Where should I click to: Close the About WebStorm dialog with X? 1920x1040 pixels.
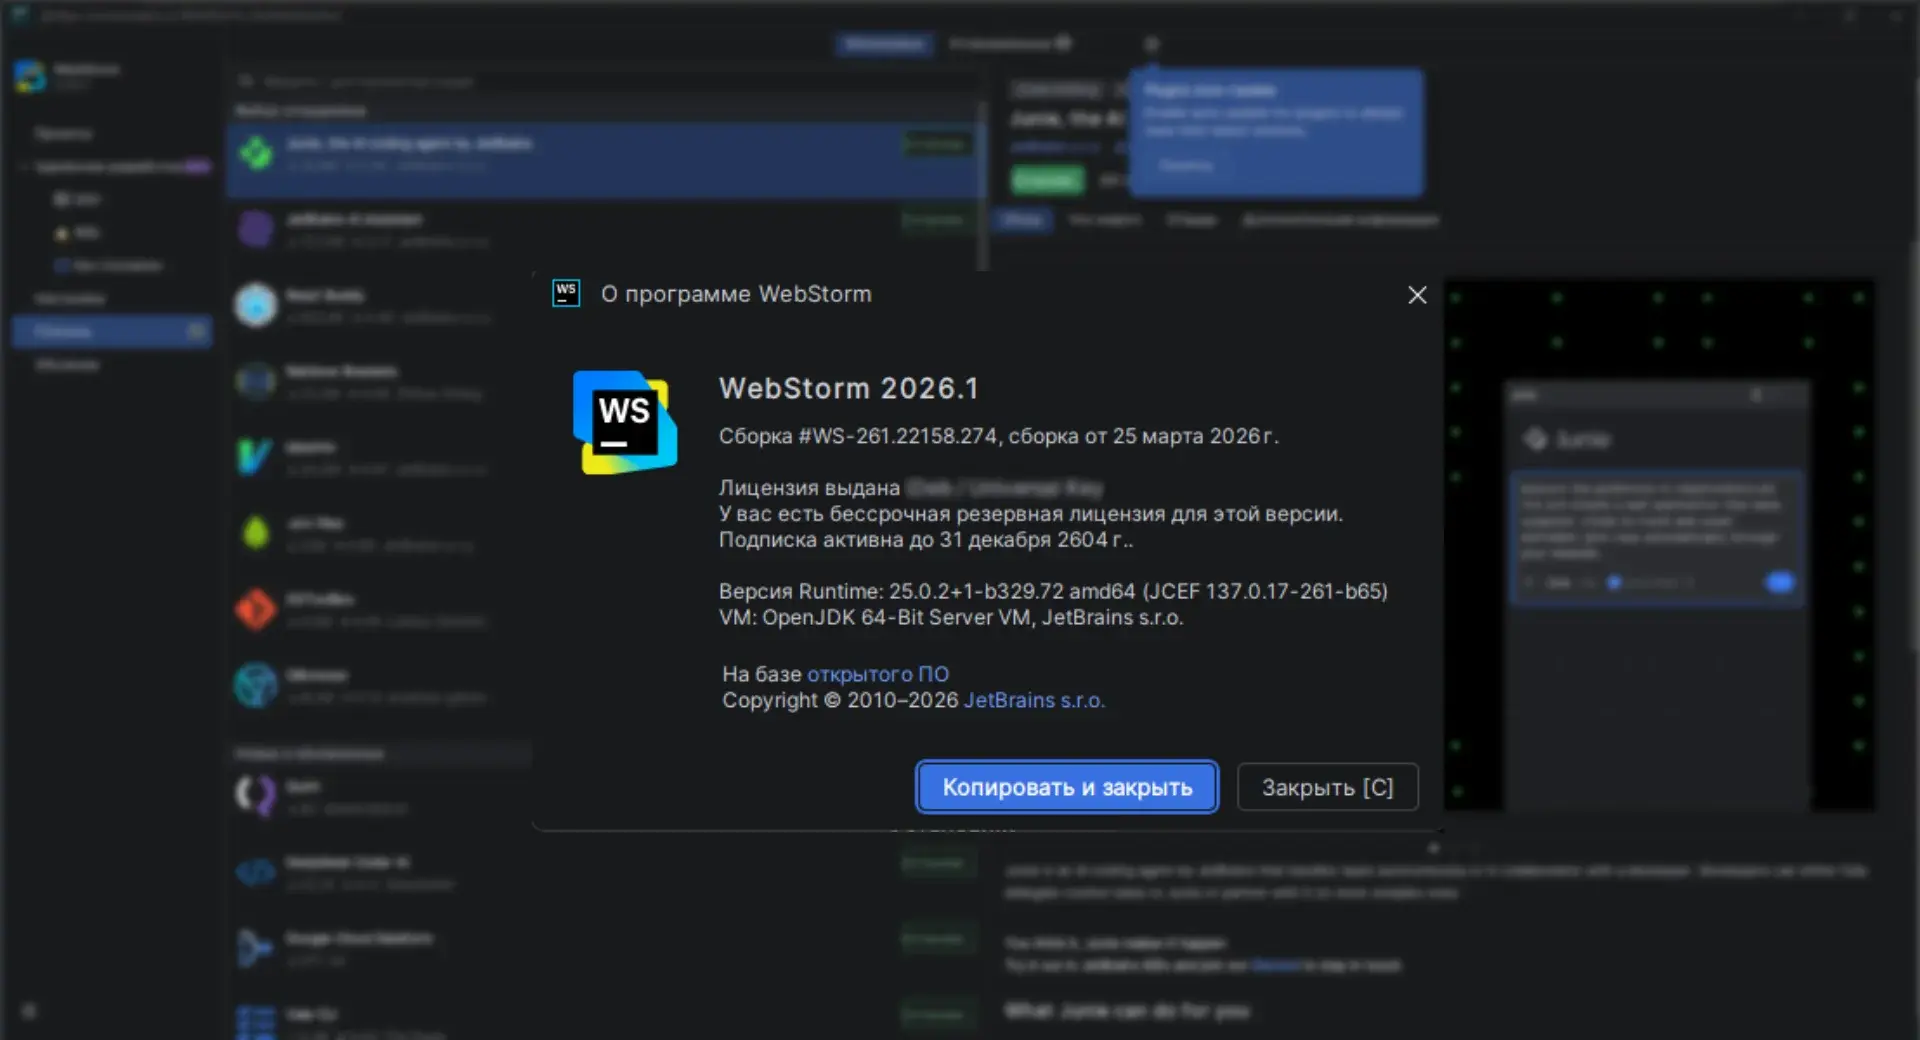click(x=1416, y=295)
